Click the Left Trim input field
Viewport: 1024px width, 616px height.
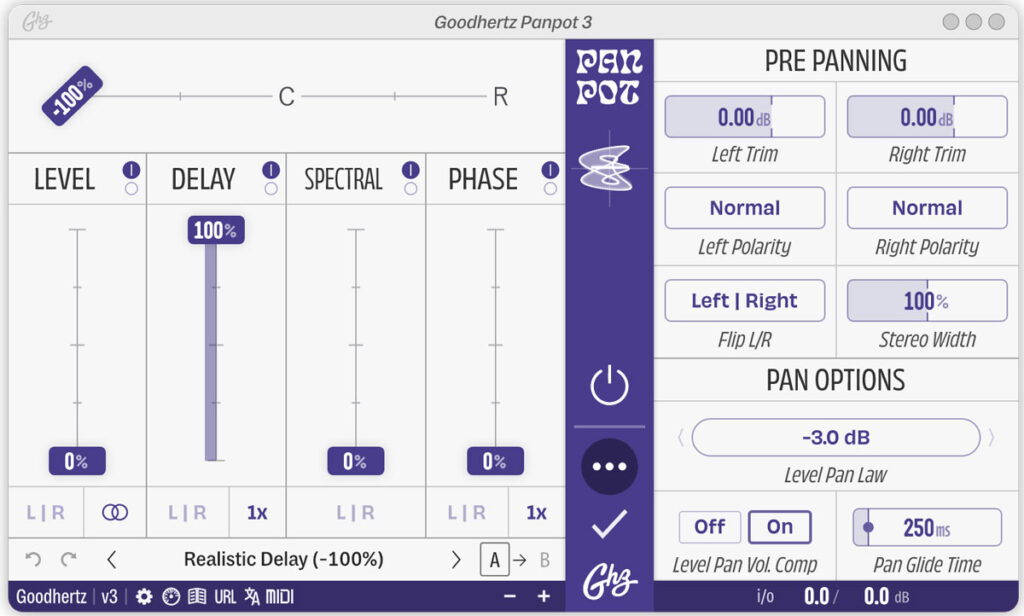(x=744, y=116)
